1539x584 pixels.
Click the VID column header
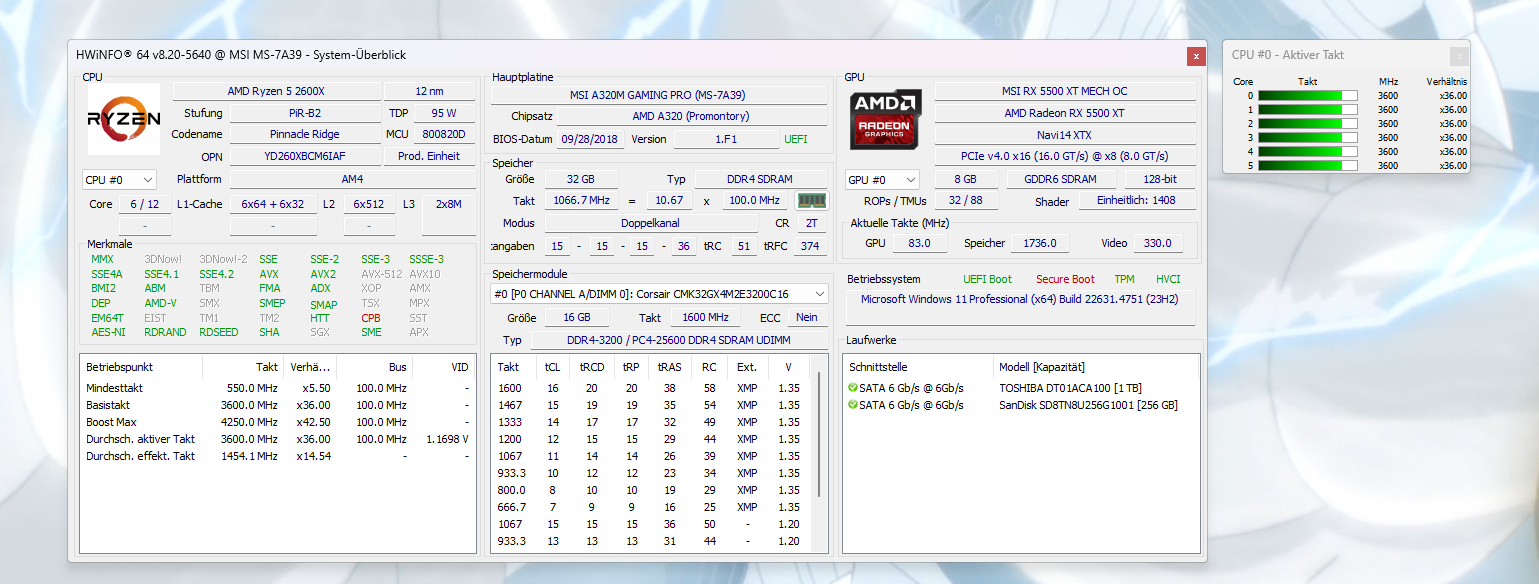coord(444,367)
